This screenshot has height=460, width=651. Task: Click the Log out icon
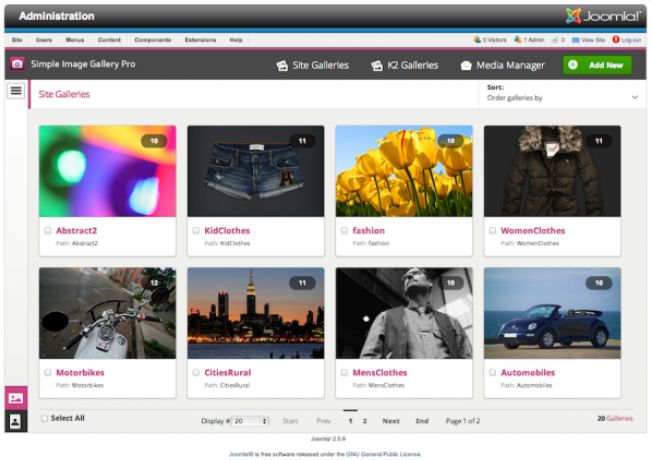[616, 39]
